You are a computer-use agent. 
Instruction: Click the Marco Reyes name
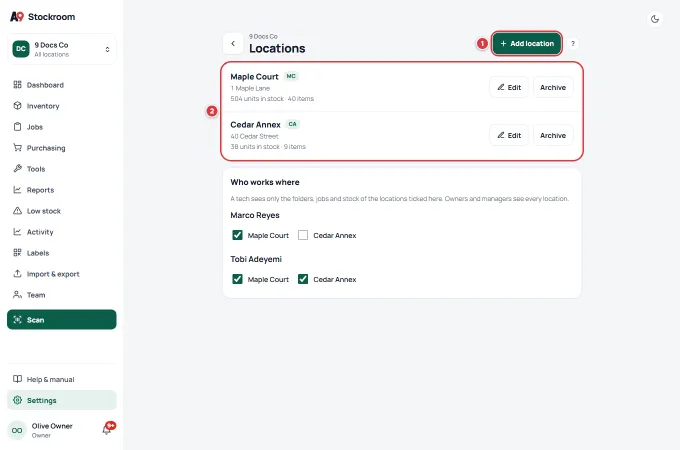click(255, 215)
